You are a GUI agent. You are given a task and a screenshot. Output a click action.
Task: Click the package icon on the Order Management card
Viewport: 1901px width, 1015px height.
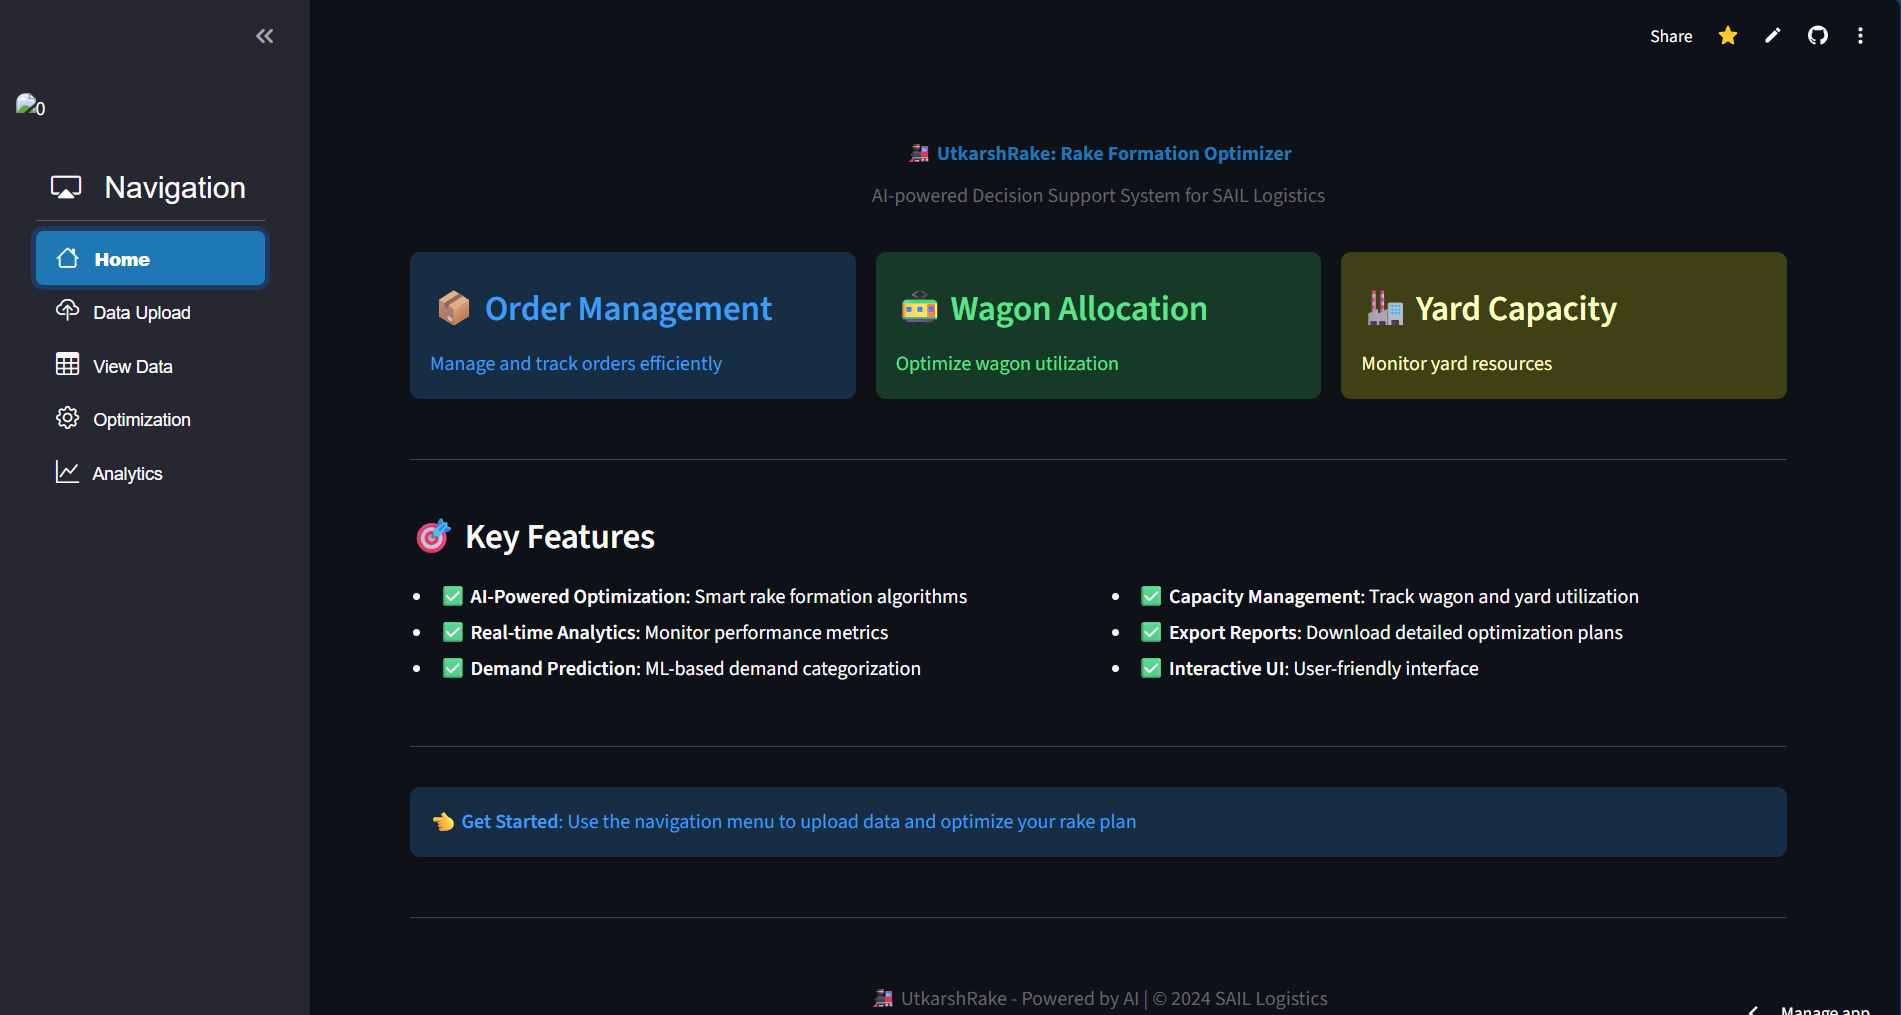(x=453, y=308)
